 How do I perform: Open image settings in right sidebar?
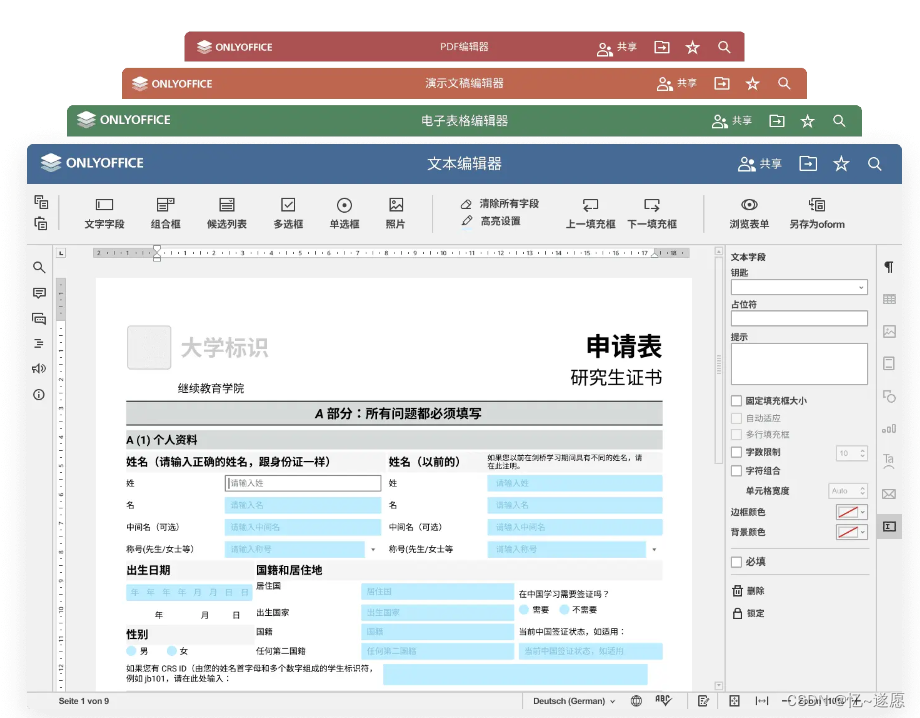(x=888, y=331)
